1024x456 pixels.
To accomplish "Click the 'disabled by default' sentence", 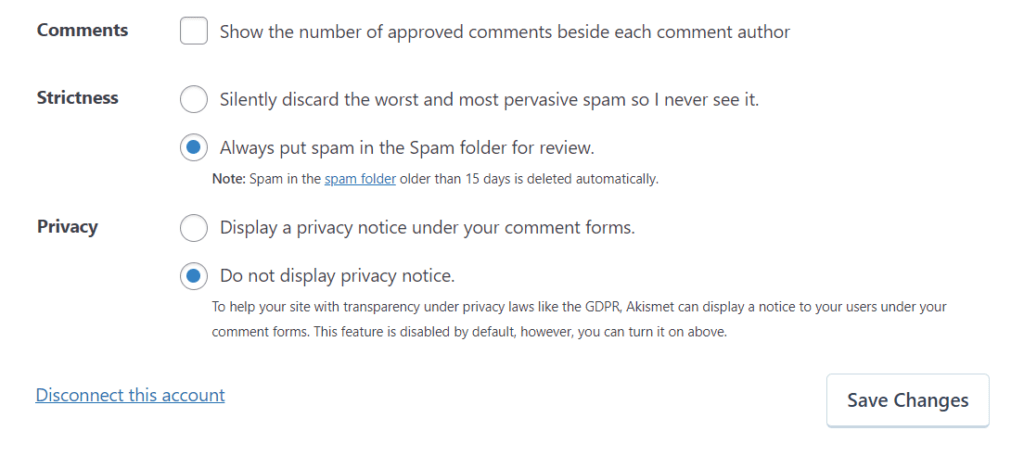I will (x=469, y=332).
